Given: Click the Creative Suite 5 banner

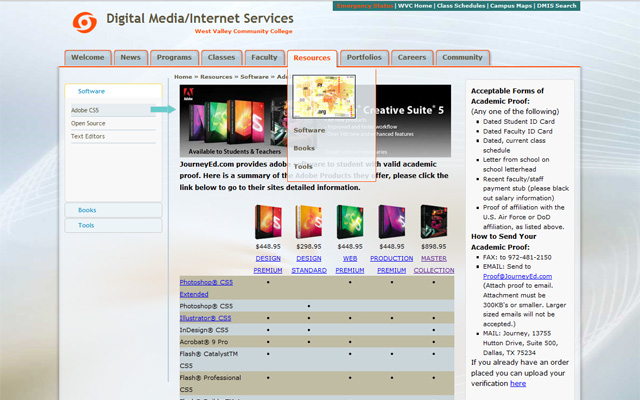Looking at the screenshot, I should pos(315,121).
